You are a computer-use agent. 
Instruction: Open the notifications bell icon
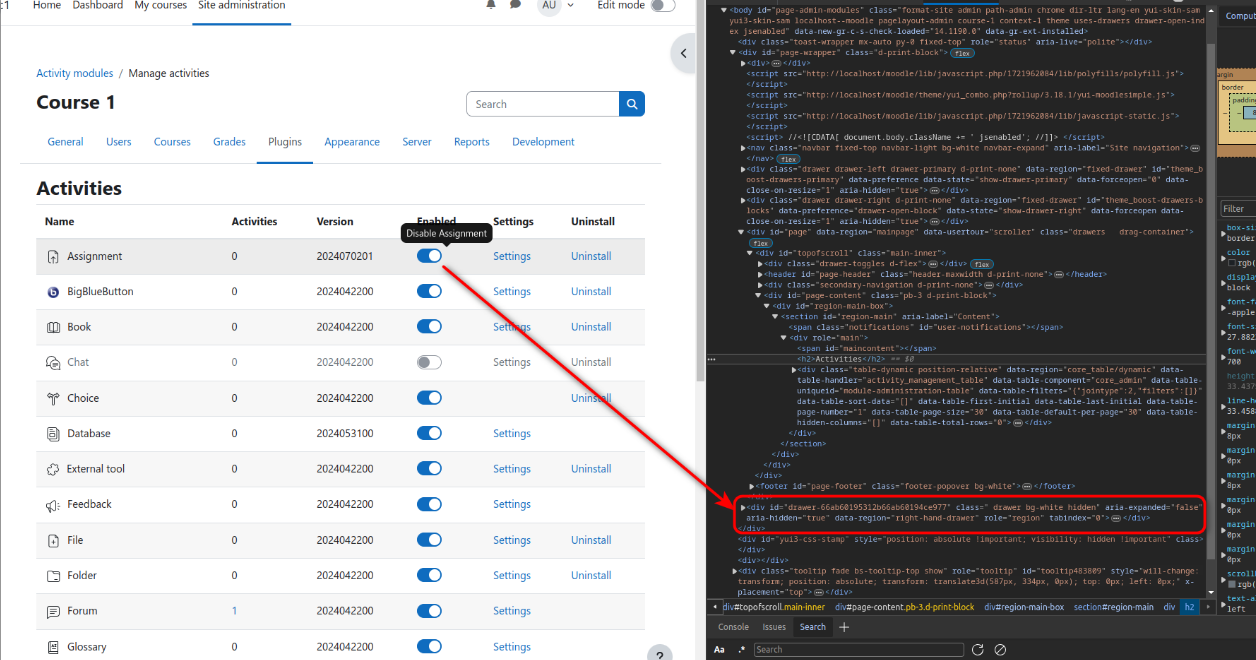[490, 5]
